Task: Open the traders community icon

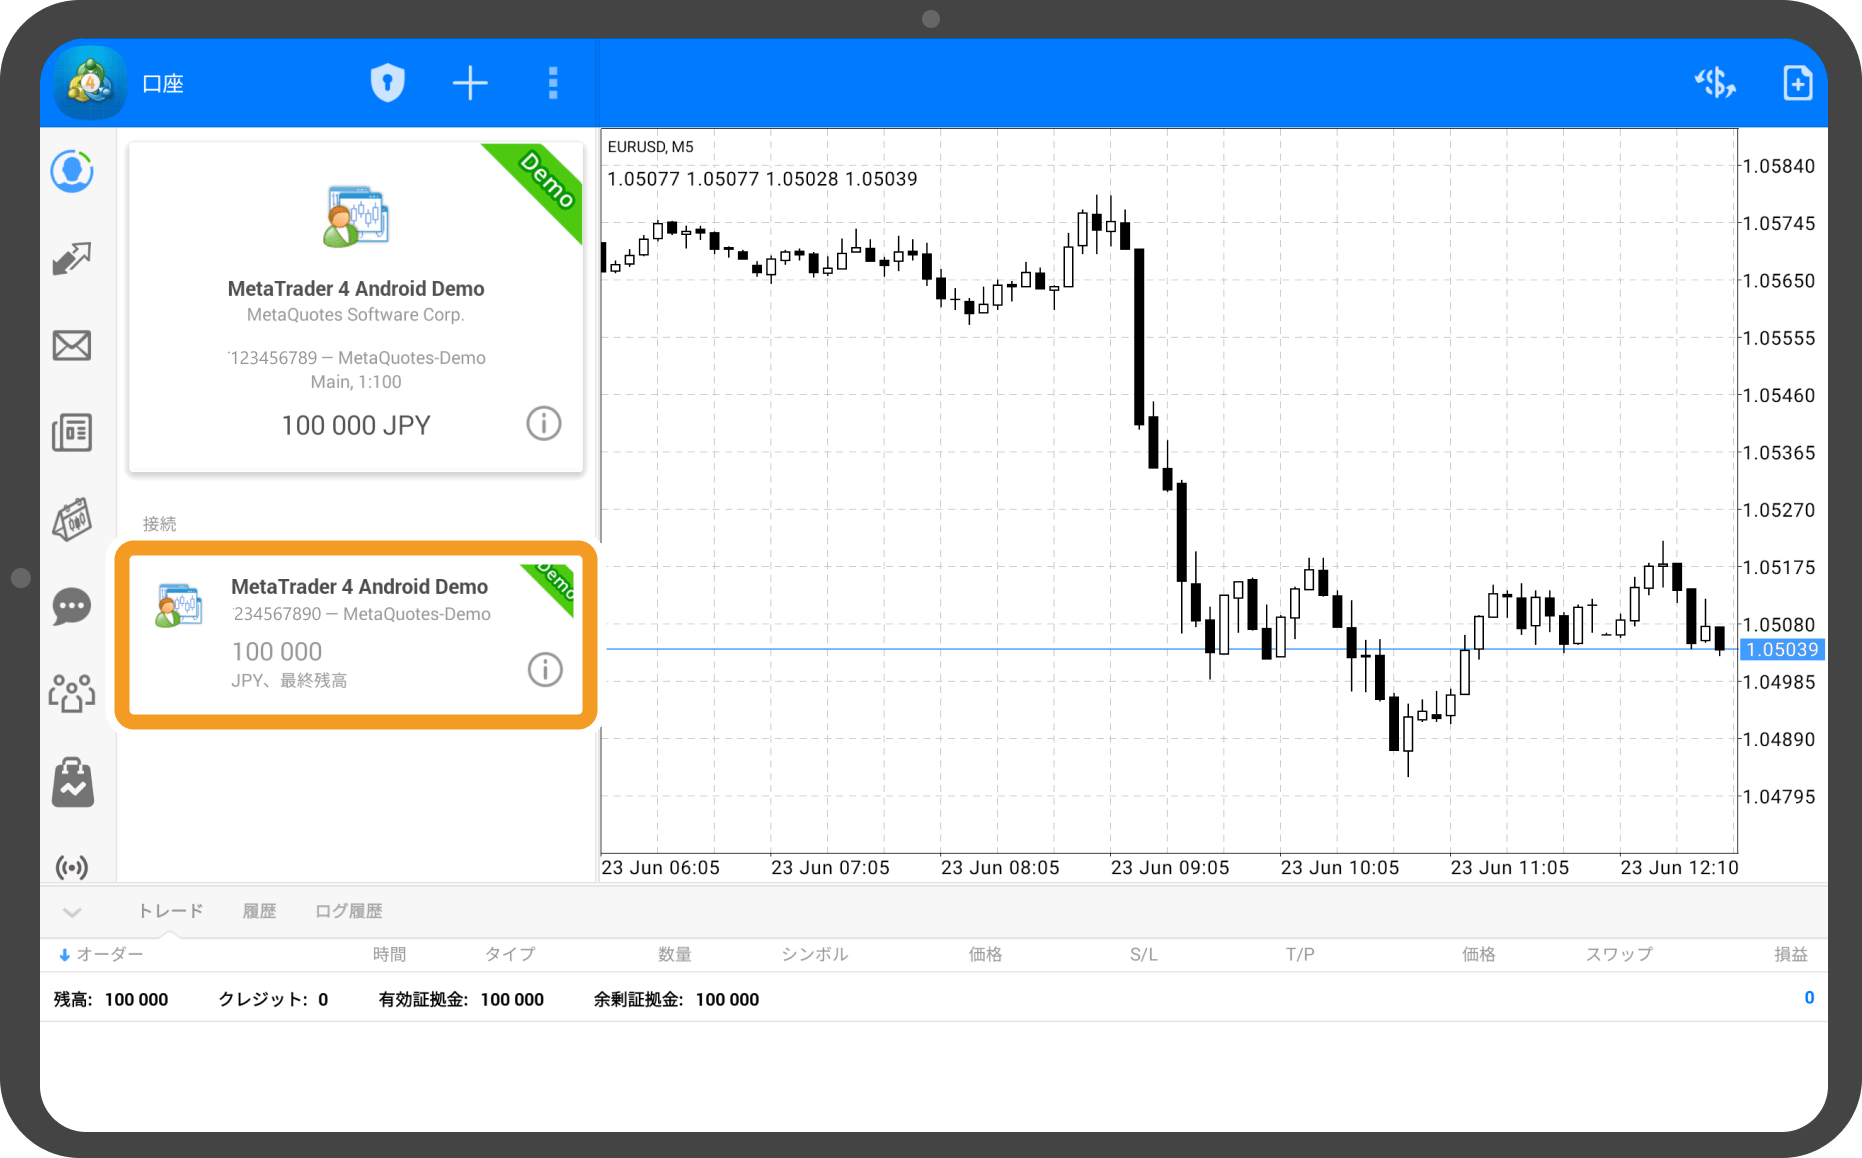Action: [72, 692]
